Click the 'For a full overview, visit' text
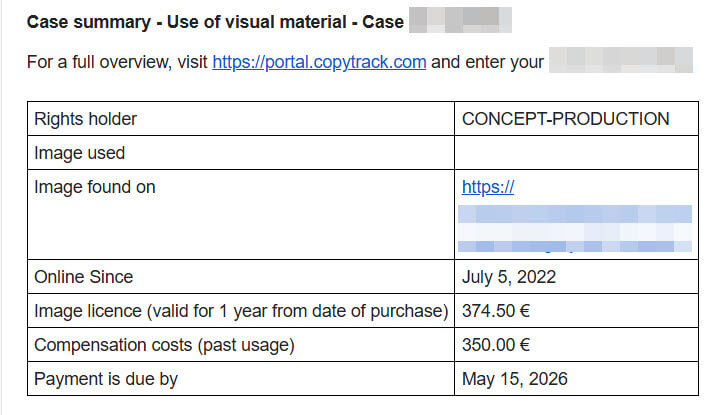The height and width of the screenshot is (415, 724). coord(117,62)
